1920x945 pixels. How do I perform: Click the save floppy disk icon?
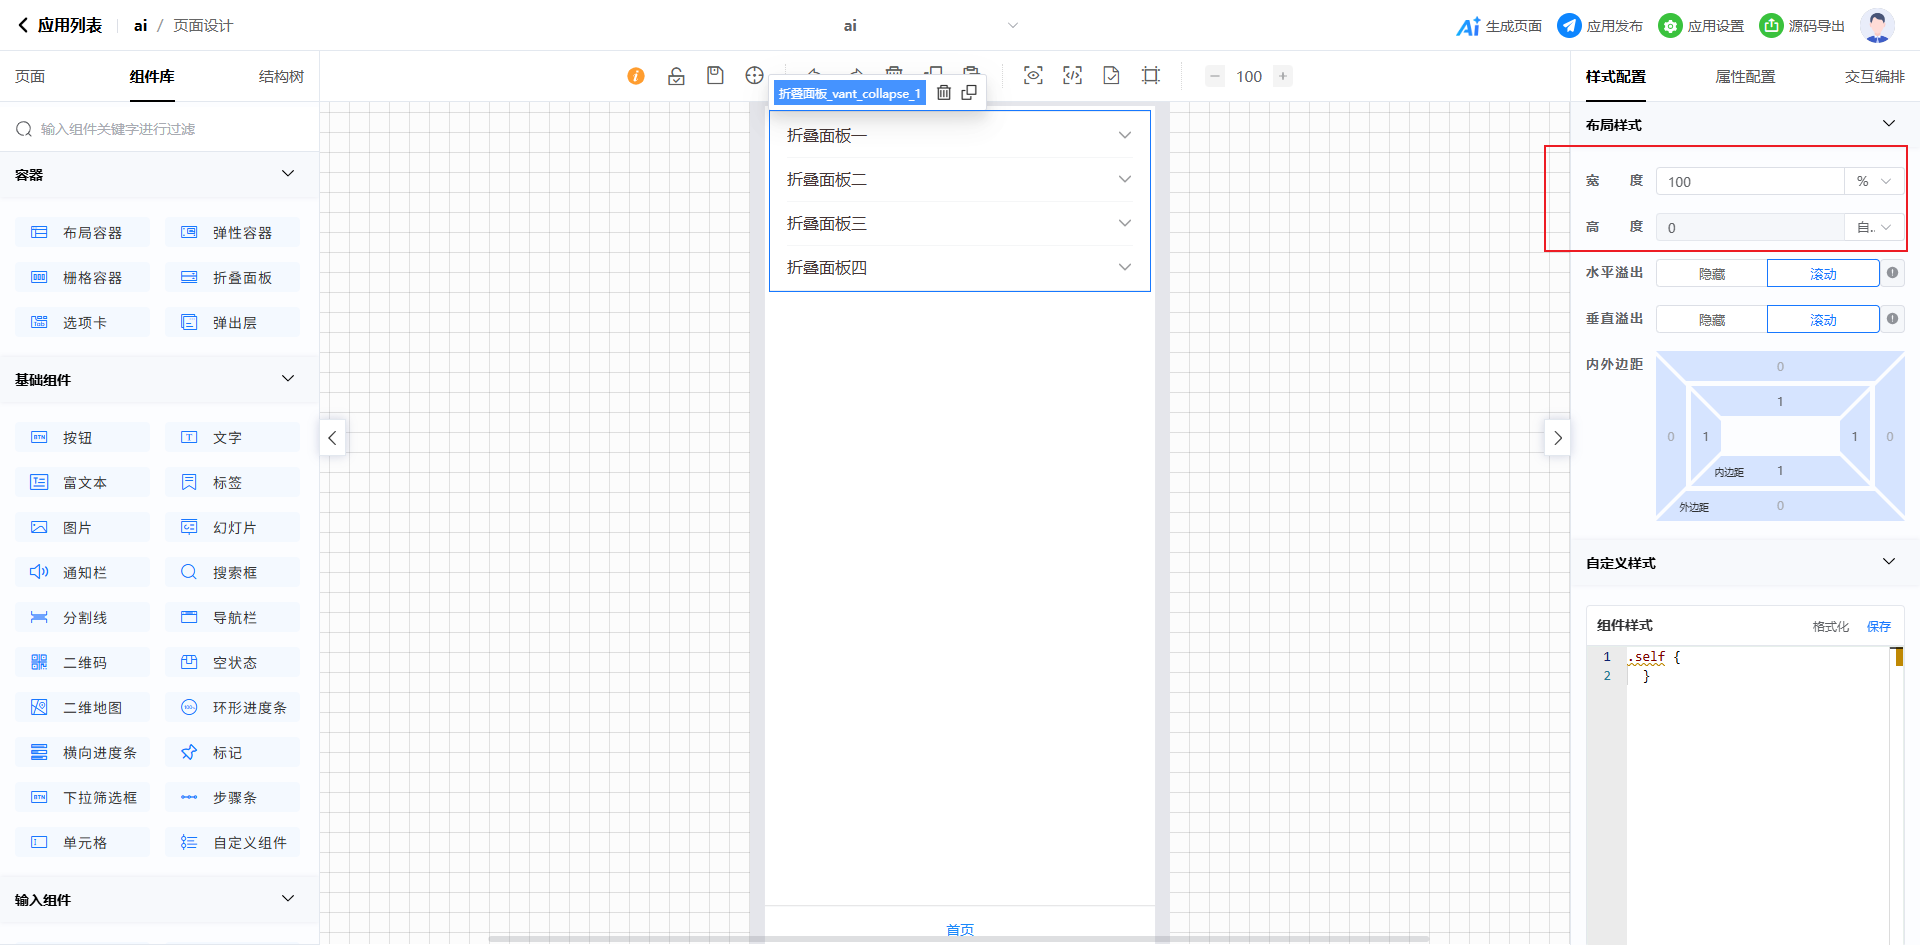[715, 76]
